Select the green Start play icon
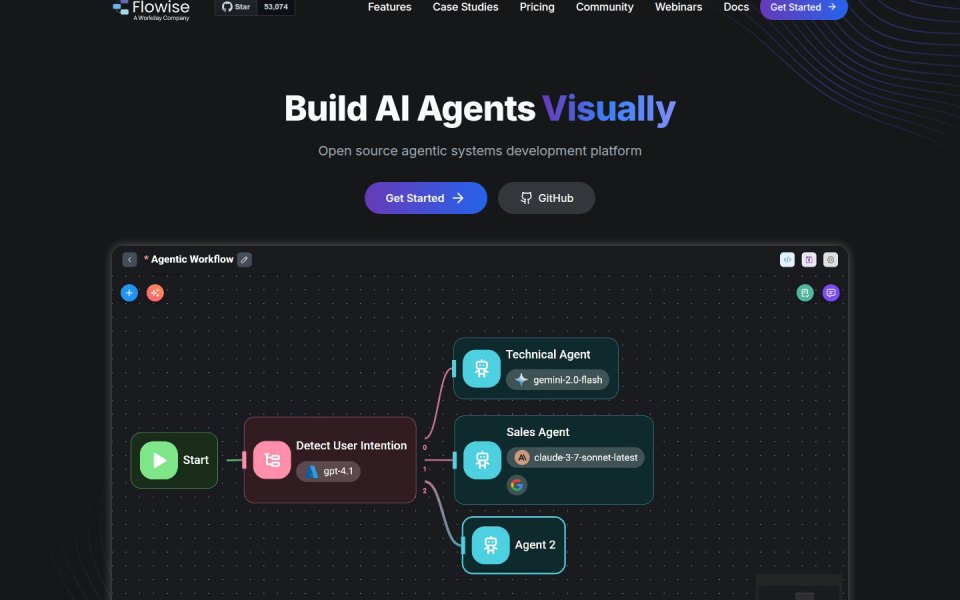The height and width of the screenshot is (600, 960). point(159,460)
